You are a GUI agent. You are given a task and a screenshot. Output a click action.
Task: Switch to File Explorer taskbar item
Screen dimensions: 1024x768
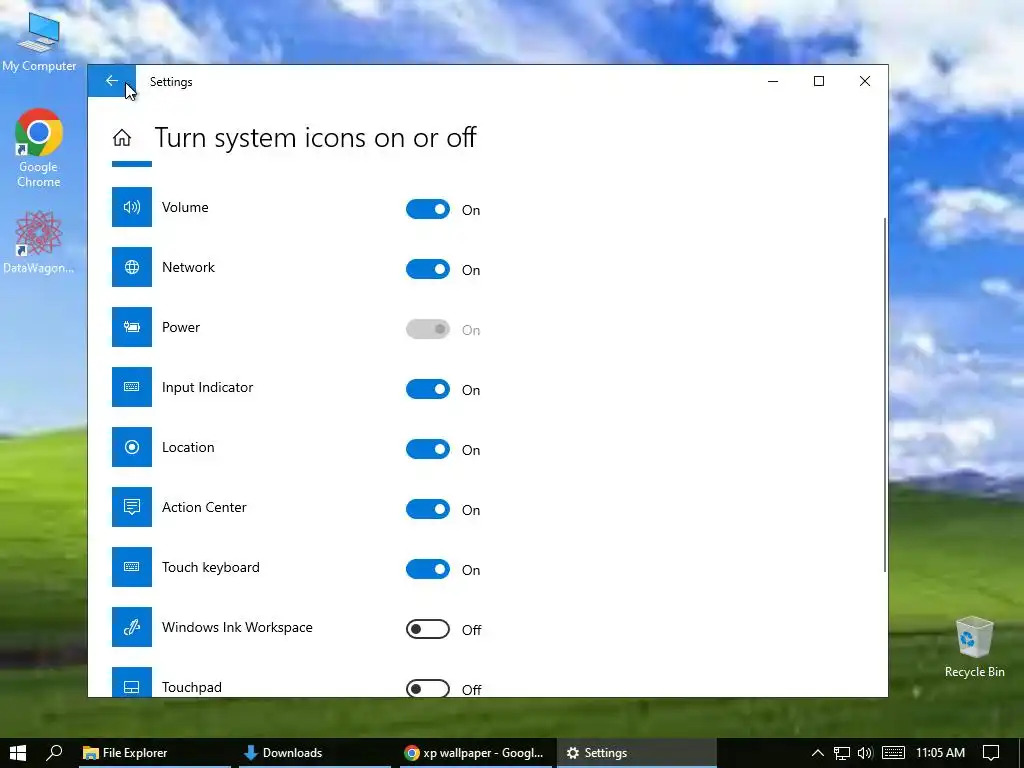155,753
